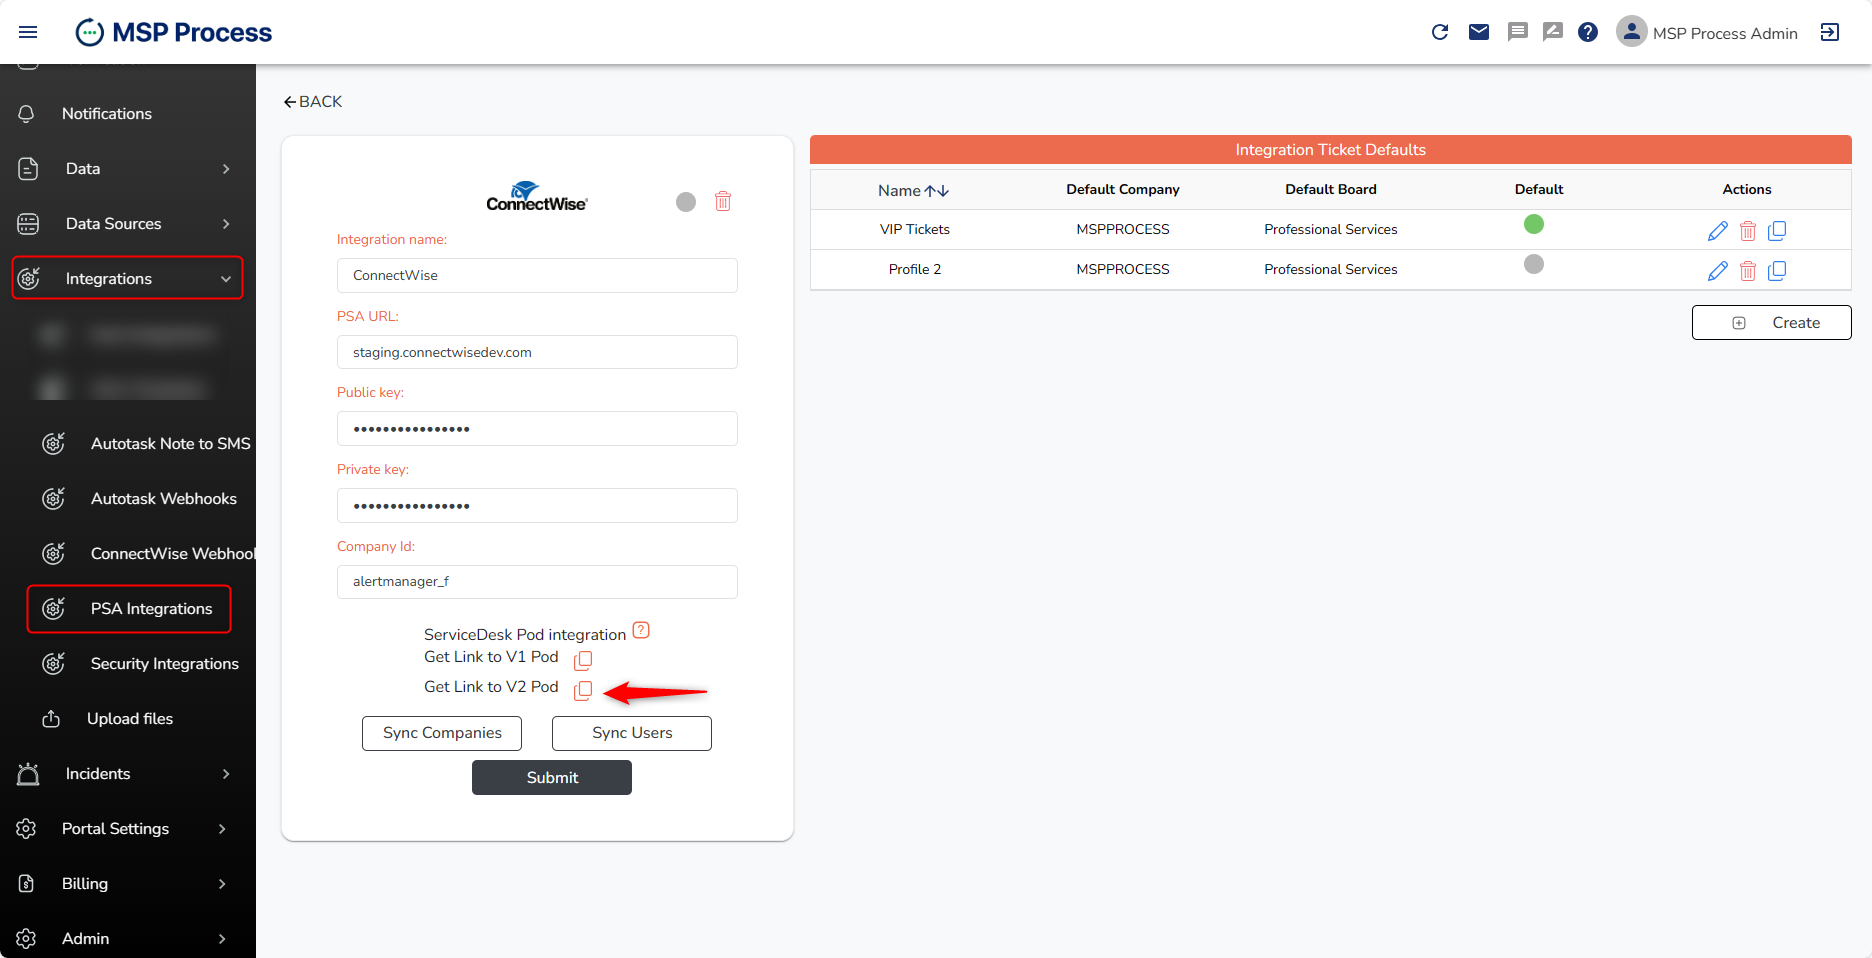Delete the Profile 2 row
Image resolution: width=1872 pixels, height=958 pixels.
pyautogui.click(x=1748, y=271)
